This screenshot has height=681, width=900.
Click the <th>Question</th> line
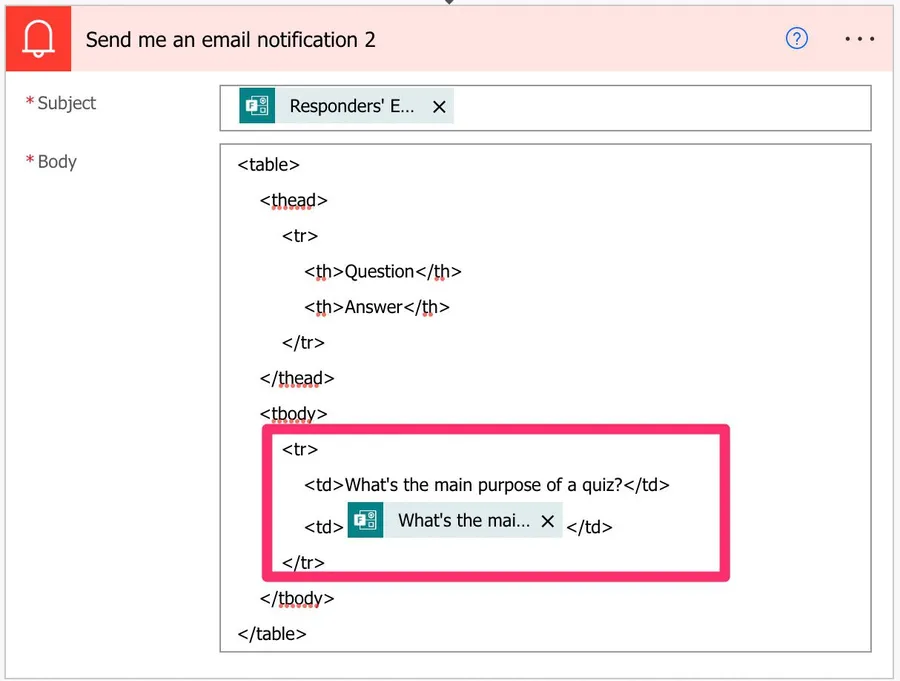pyautogui.click(x=383, y=271)
